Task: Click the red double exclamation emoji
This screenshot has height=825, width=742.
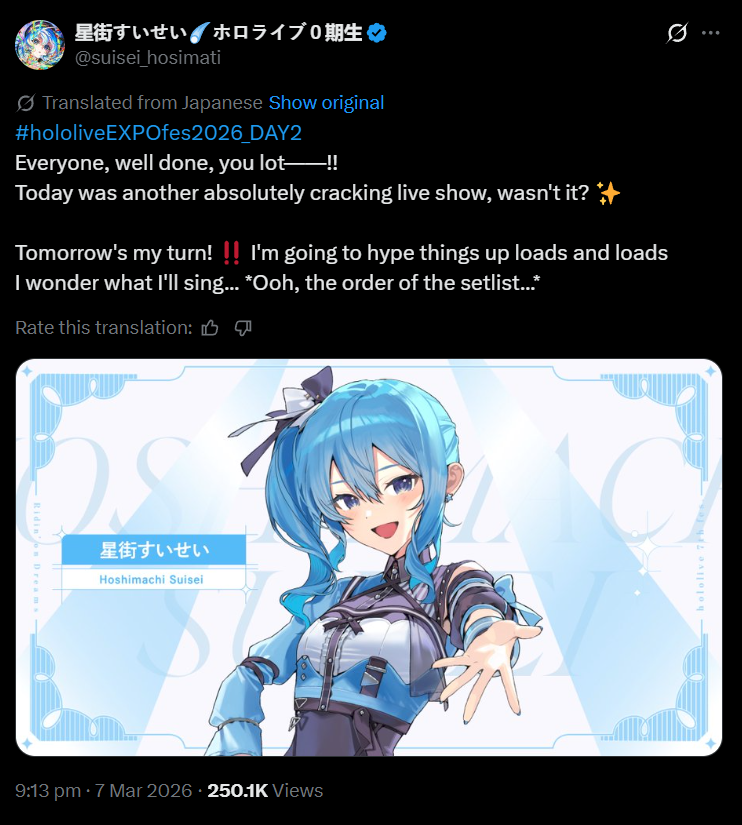Action: click(232, 253)
